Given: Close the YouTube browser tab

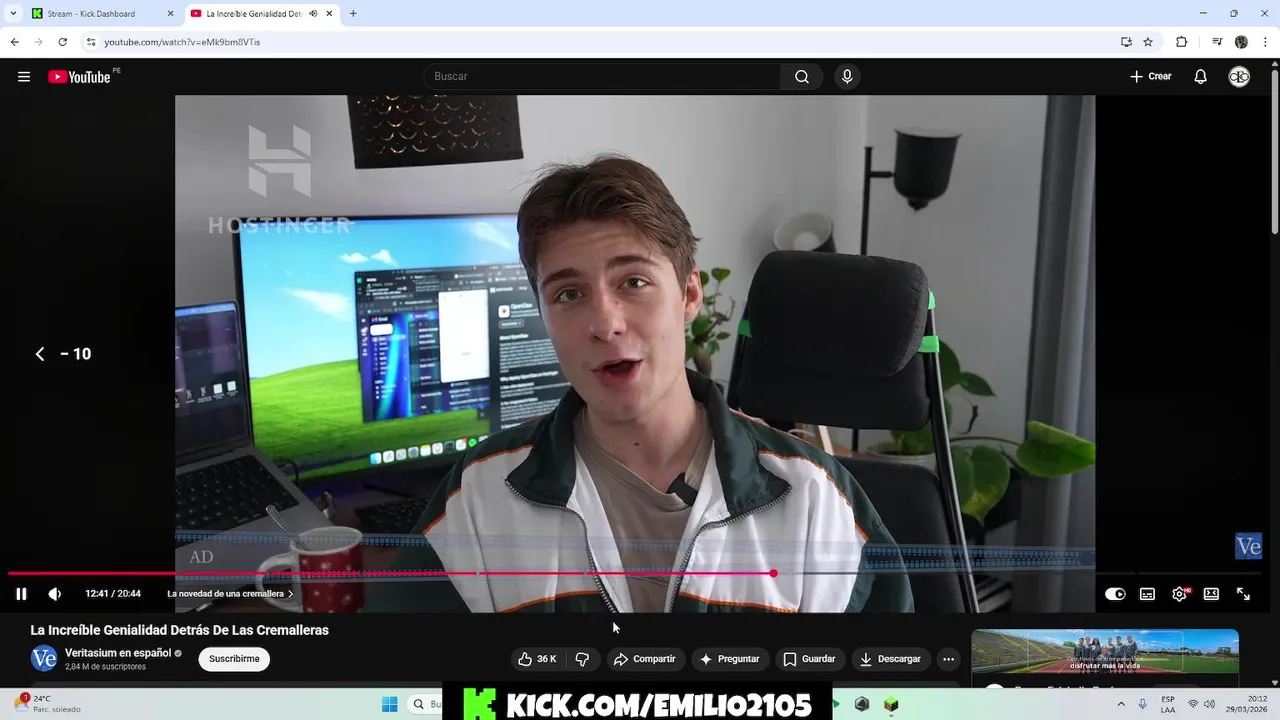Looking at the screenshot, I should [329, 14].
